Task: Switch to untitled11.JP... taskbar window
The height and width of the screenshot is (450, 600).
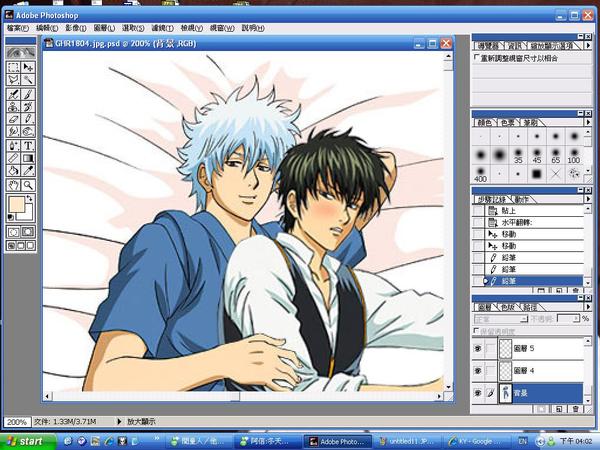Action: (406, 442)
